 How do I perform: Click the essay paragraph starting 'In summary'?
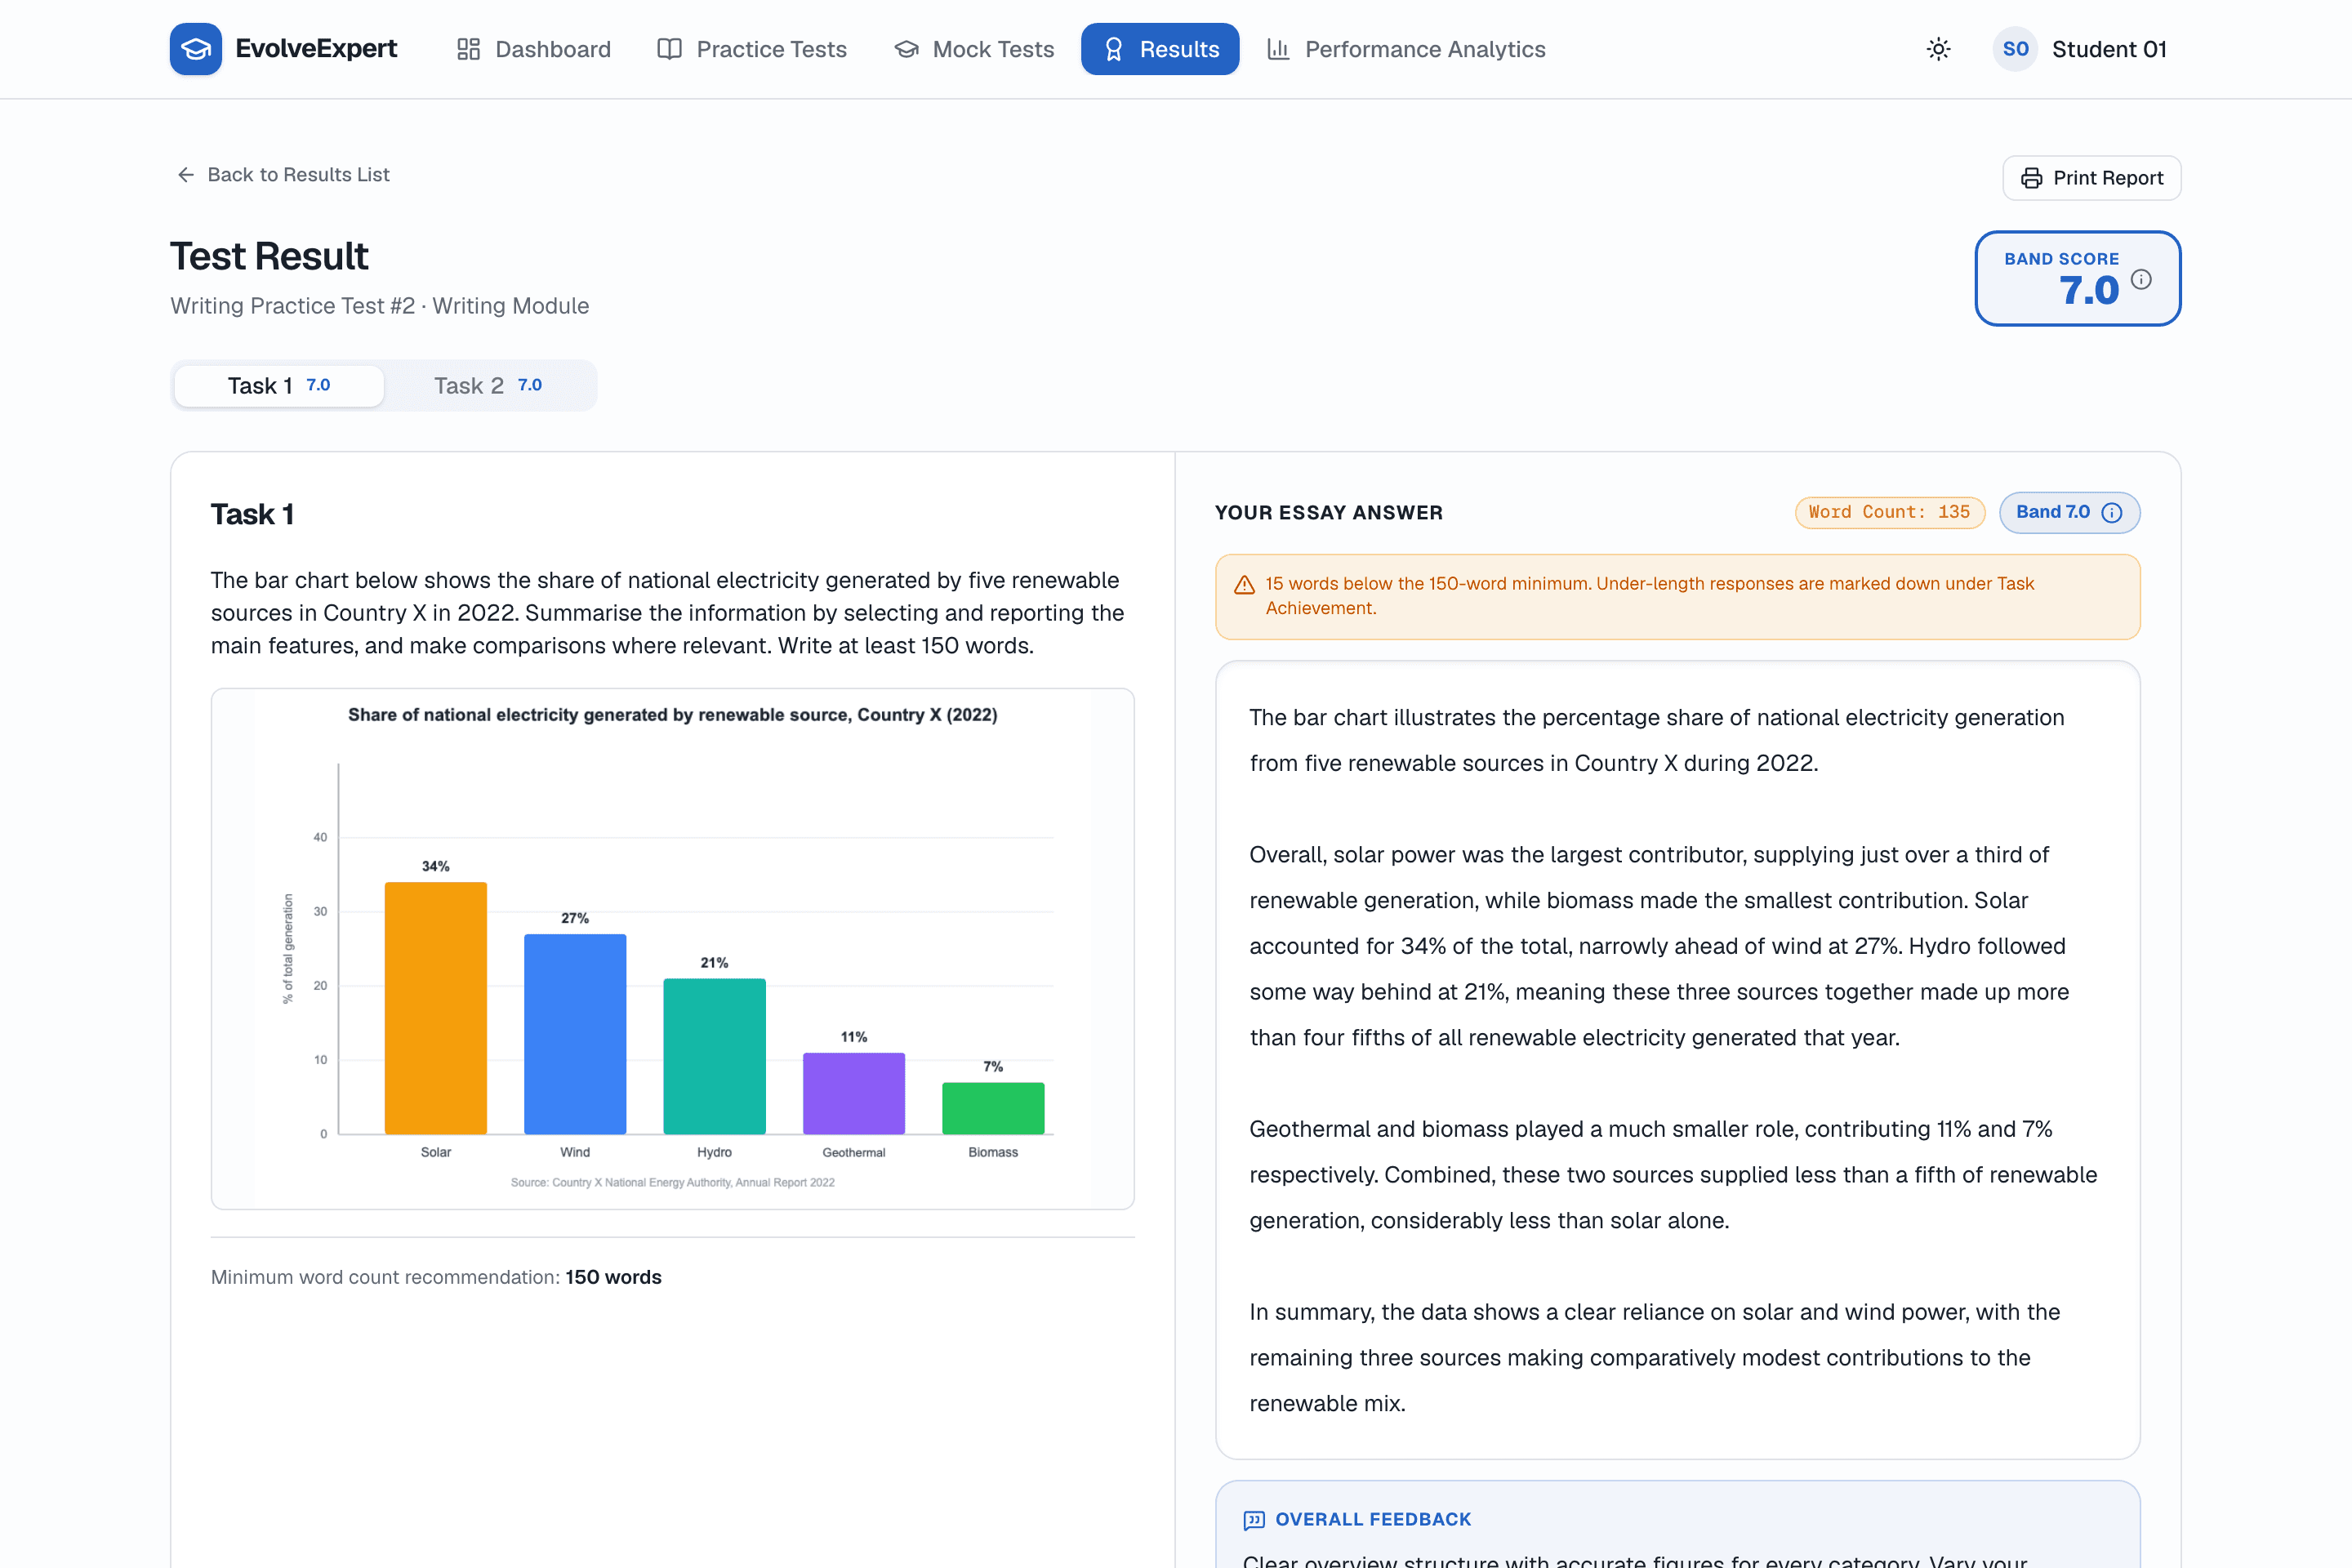[1655, 1358]
